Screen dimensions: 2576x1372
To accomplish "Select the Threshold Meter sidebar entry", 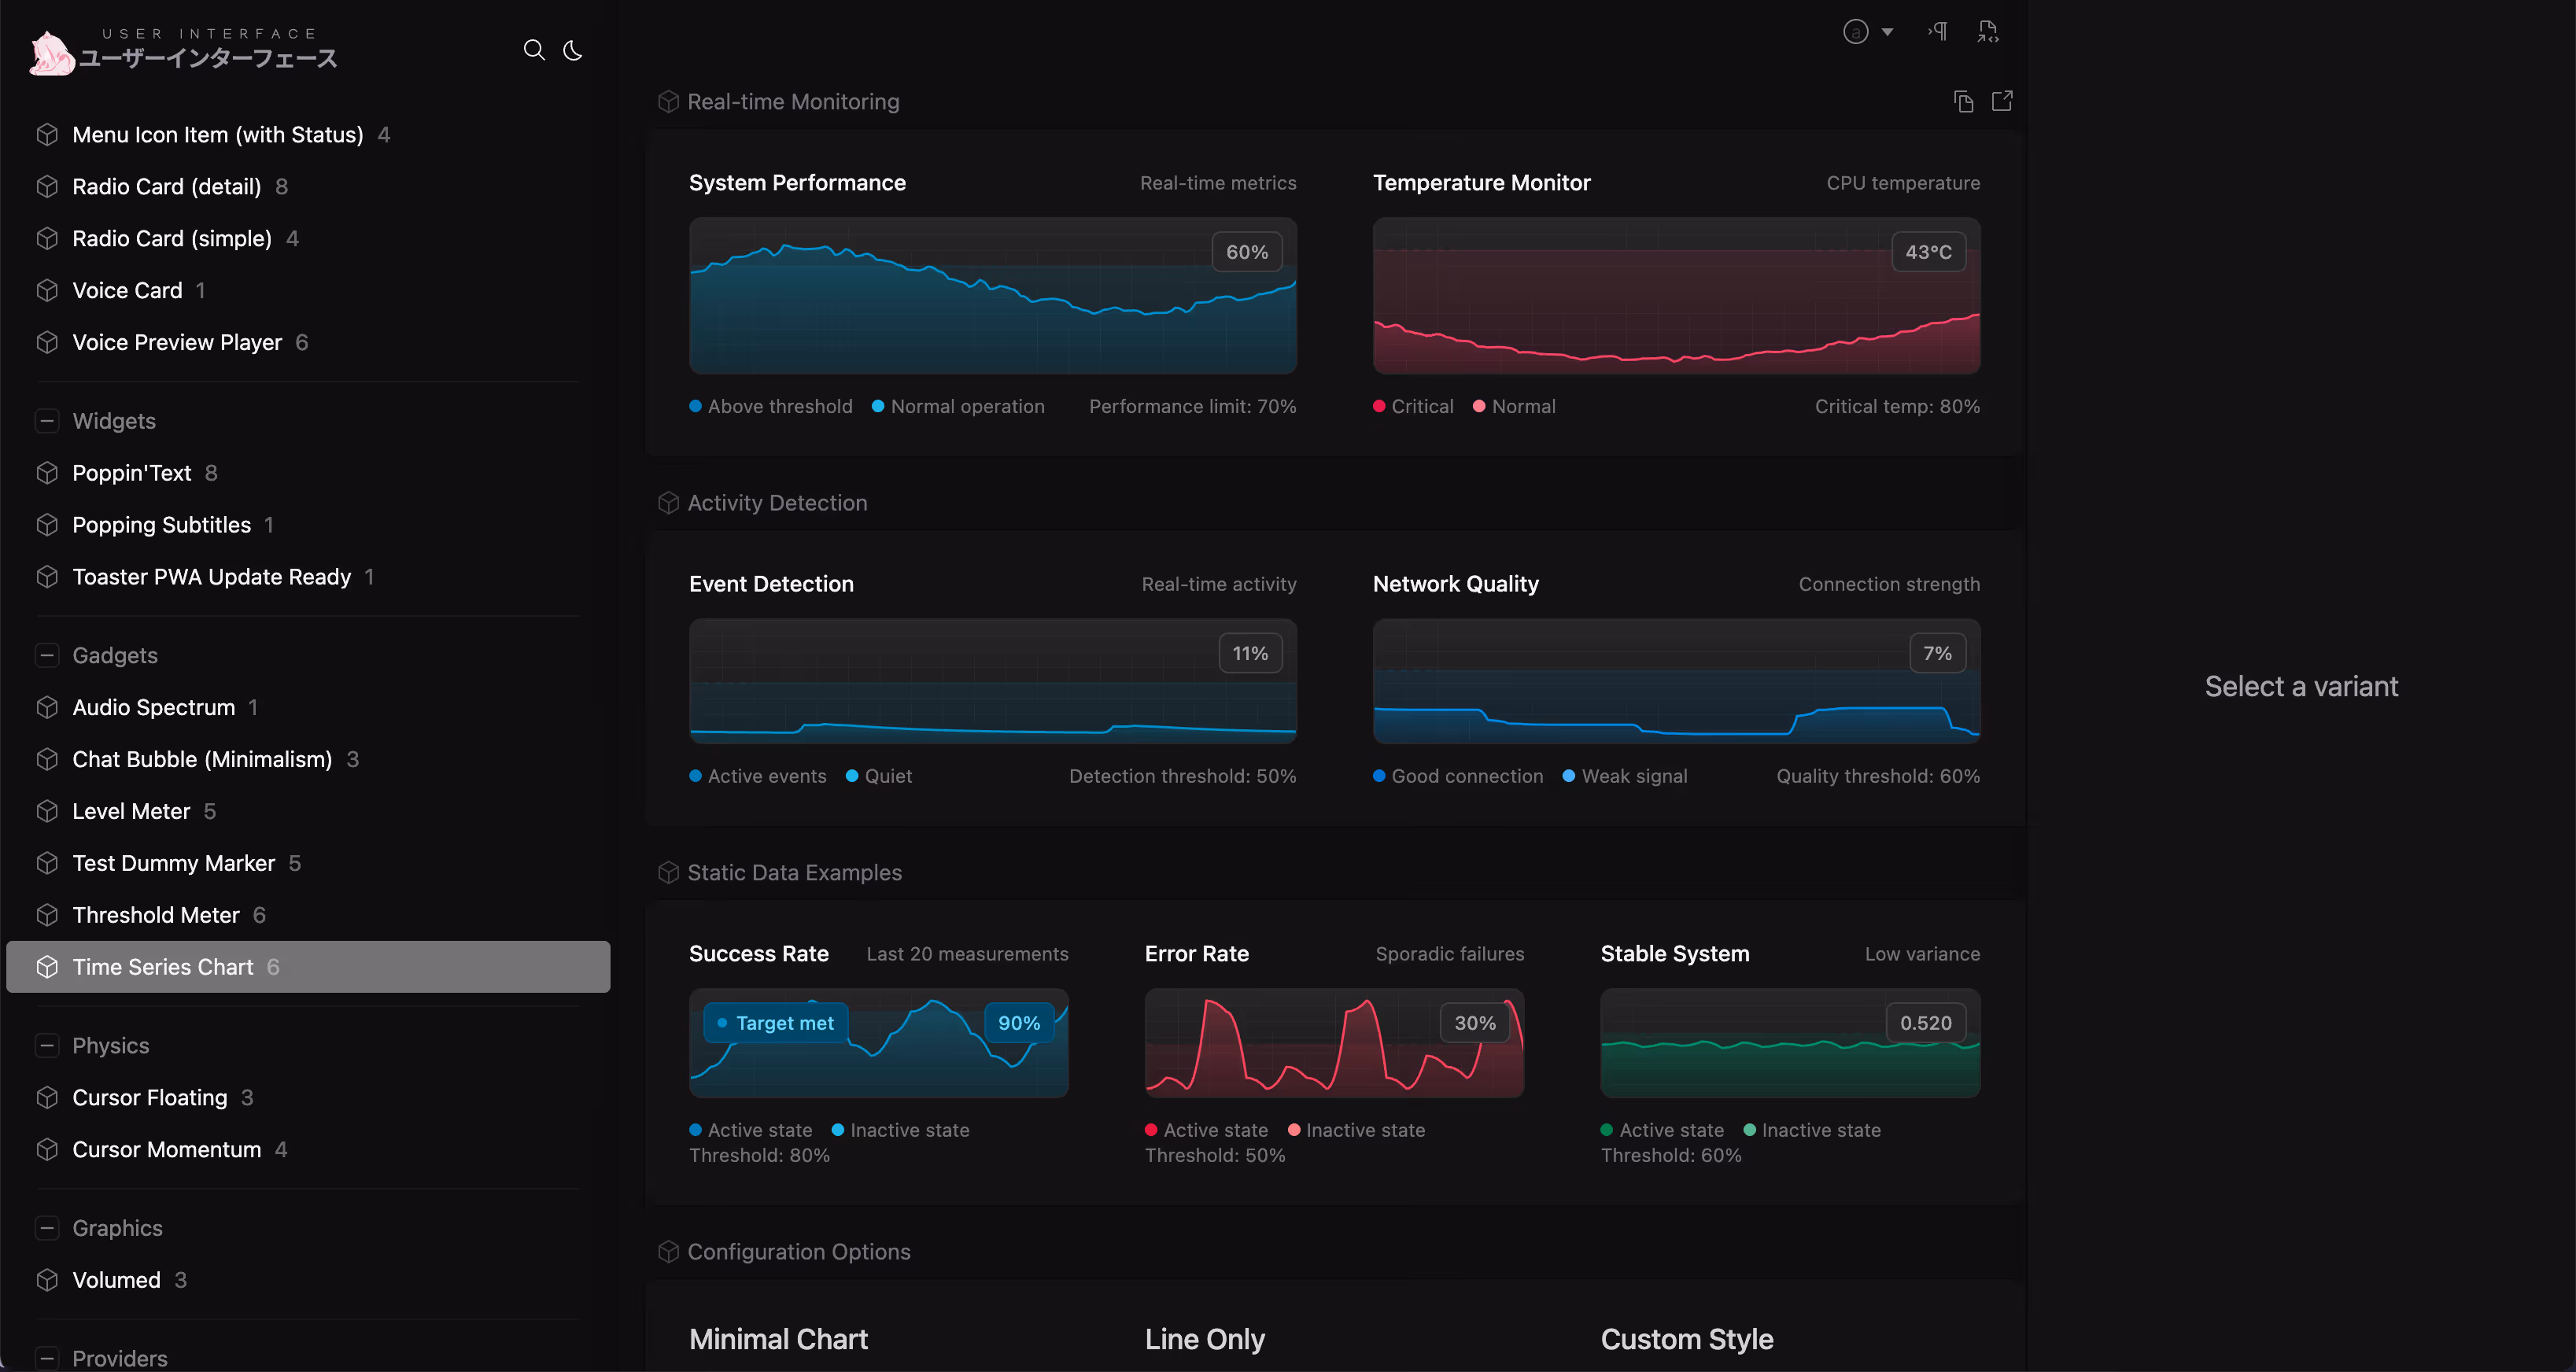I will click(156, 914).
